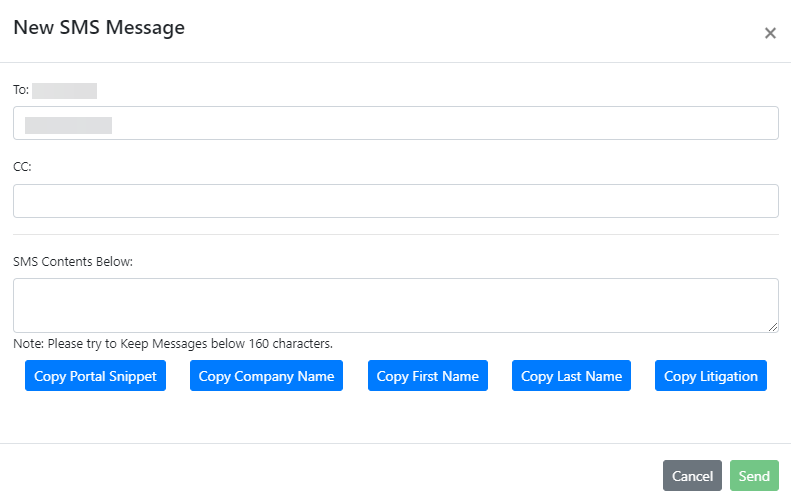Image resolution: width=791 pixels, height=499 pixels.
Task: Click the New SMS Message title
Action: pos(98,28)
